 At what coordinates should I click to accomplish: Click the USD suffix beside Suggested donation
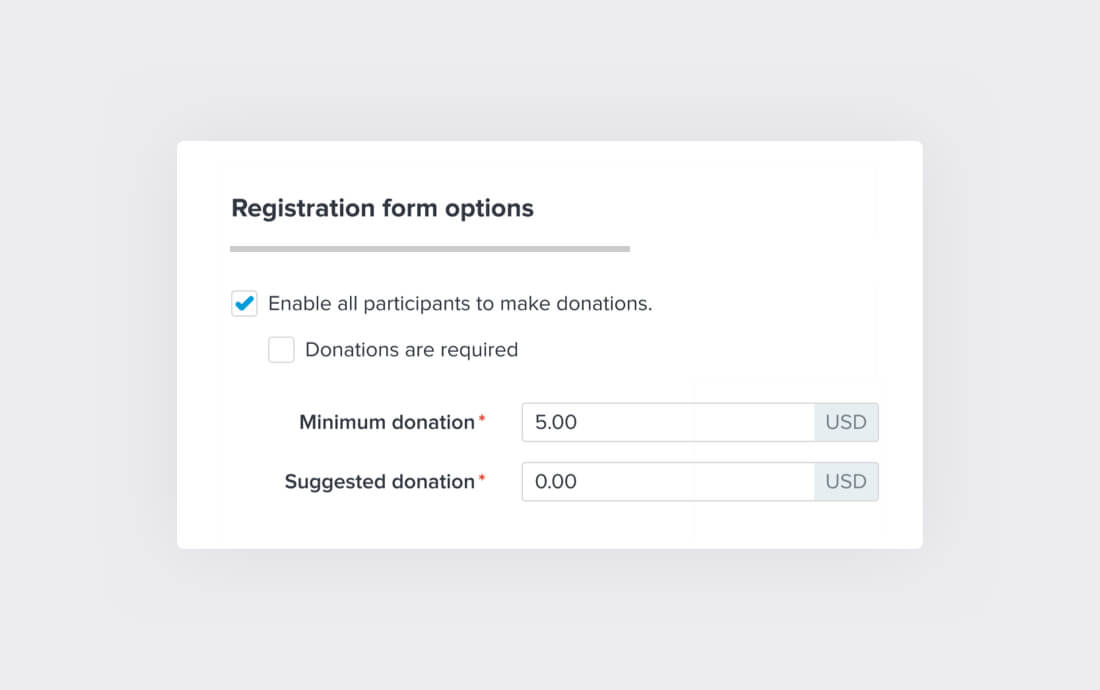click(846, 482)
